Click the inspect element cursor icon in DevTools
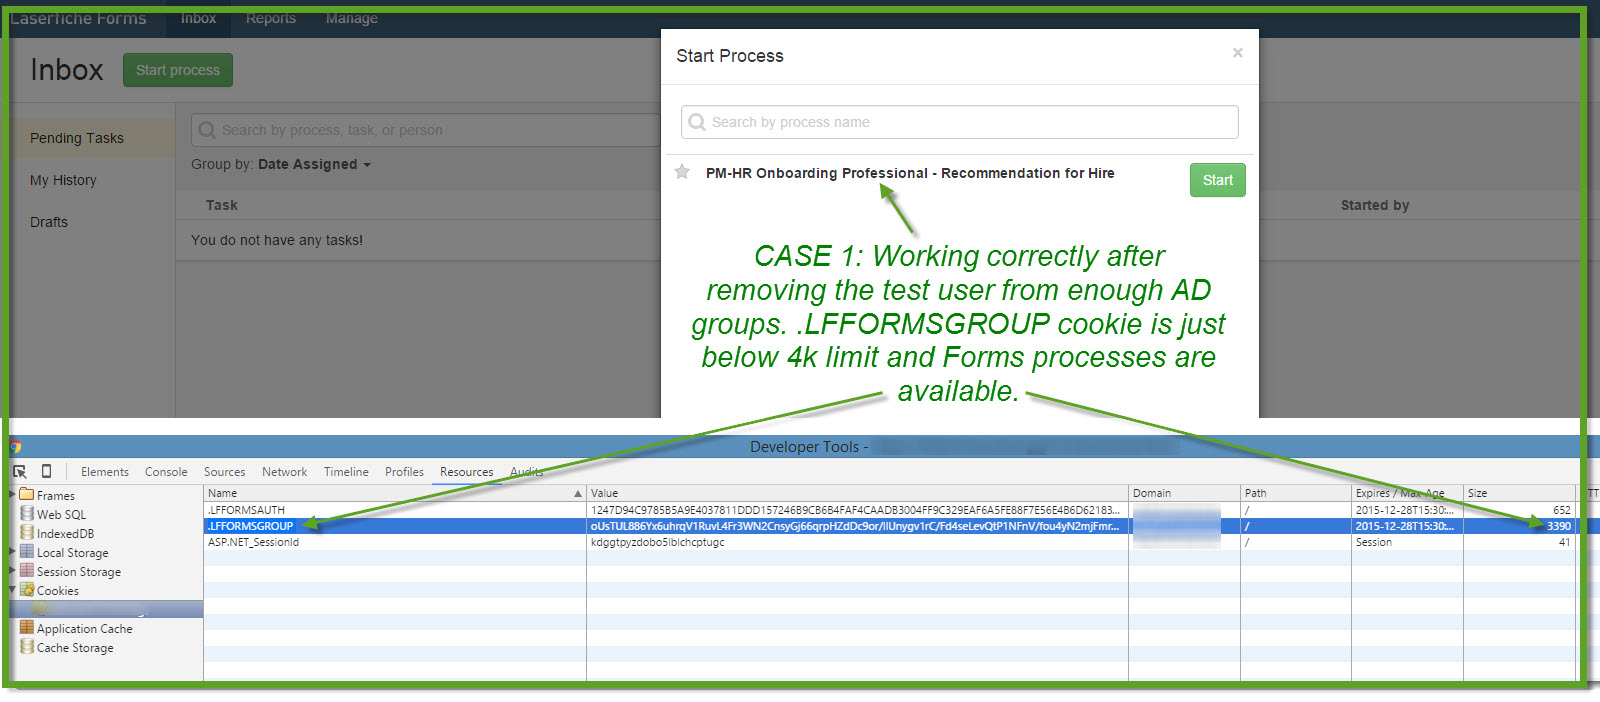This screenshot has height=702, width=1600. click(x=20, y=471)
